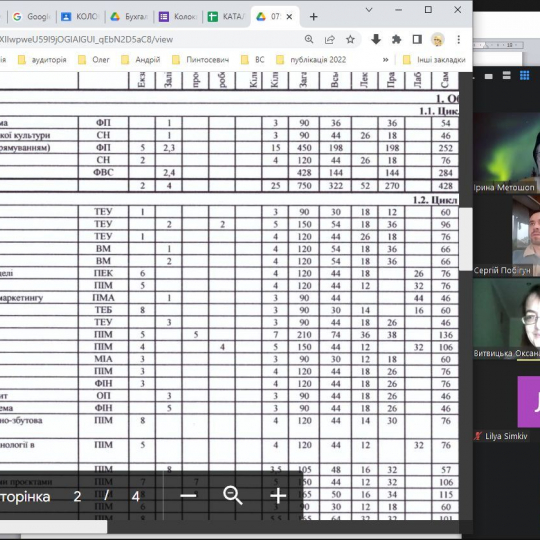This screenshot has width=540, height=540.
Task: Reset zoom with the magnifier icon
Action: [x=233, y=496]
